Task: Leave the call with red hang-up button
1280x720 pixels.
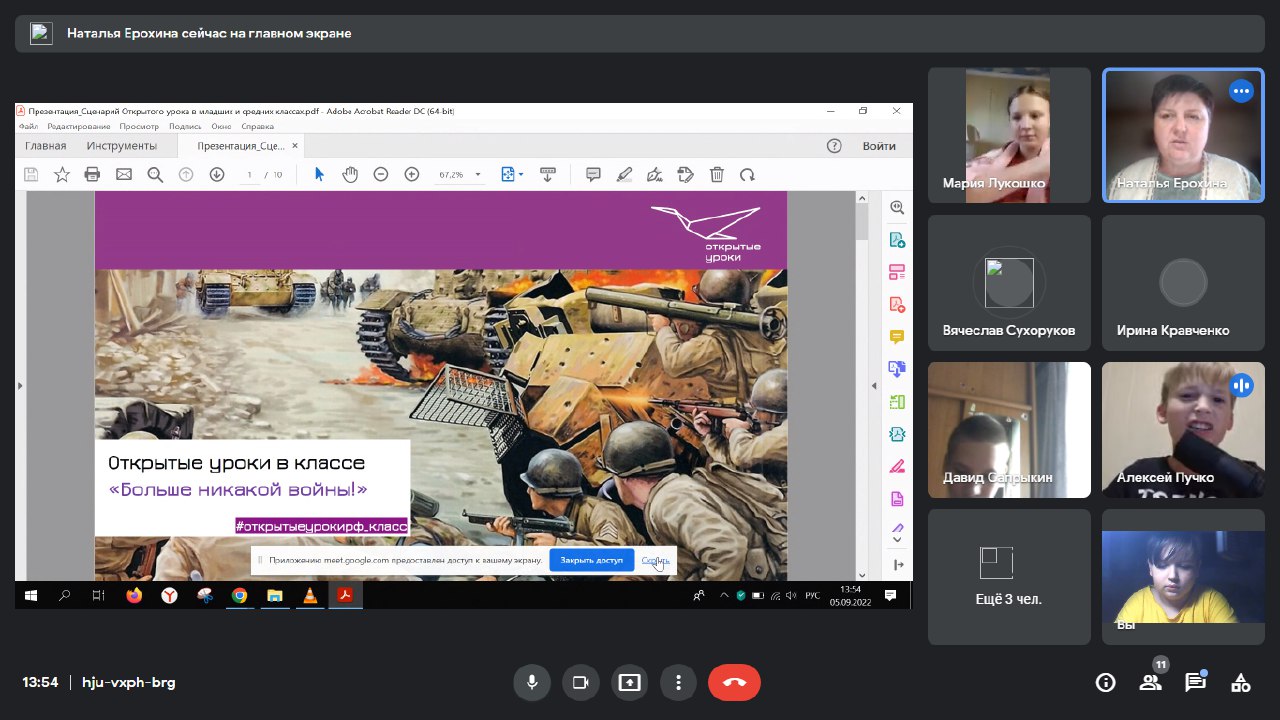Action: tap(734, 683)
